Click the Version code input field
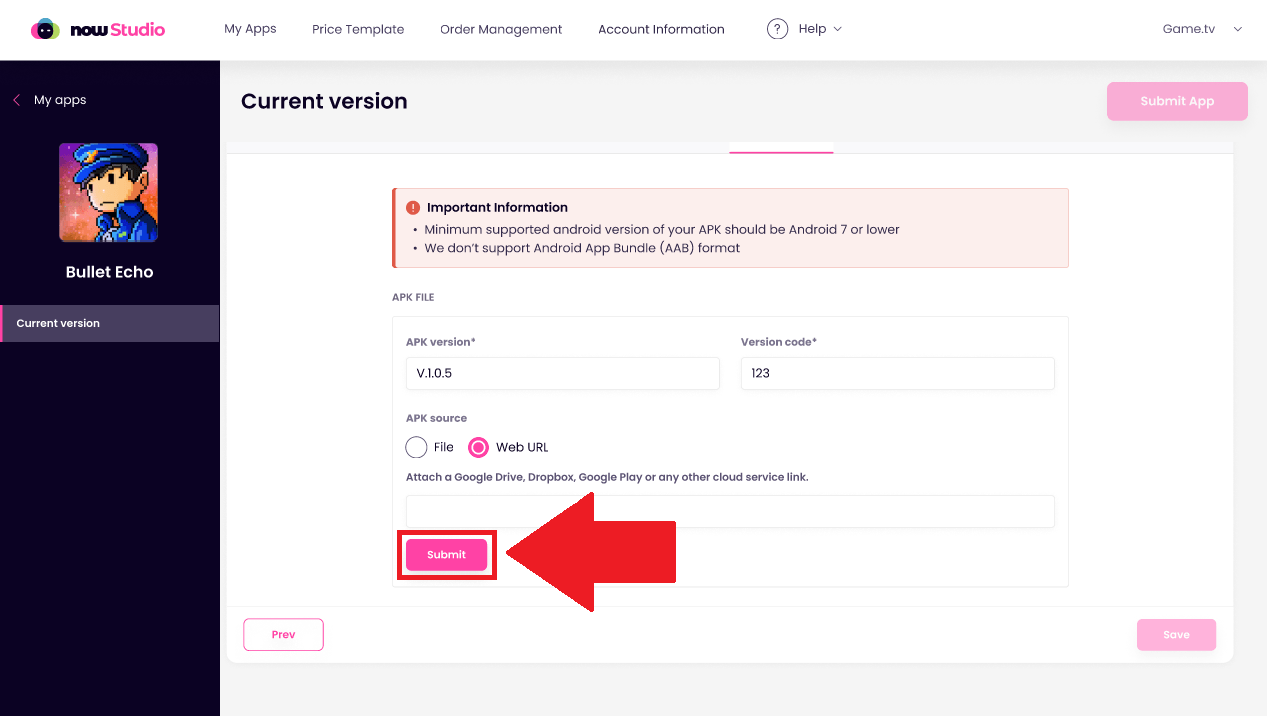Screen dimensions: 1267x716 [897, 373]
